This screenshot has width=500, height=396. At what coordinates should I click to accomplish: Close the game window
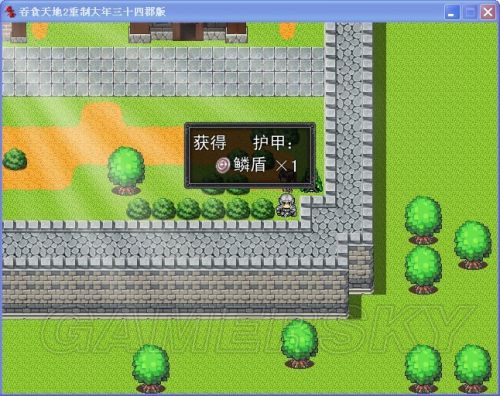point(488,13)
